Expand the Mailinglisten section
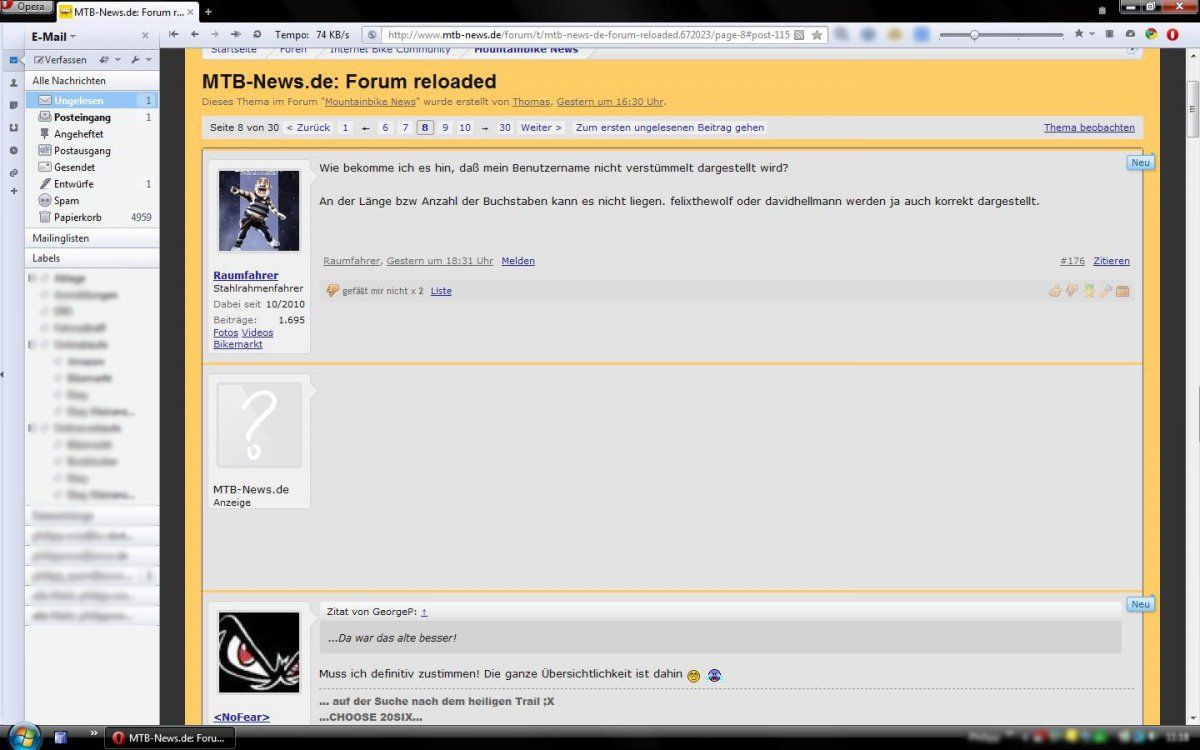 92,238
